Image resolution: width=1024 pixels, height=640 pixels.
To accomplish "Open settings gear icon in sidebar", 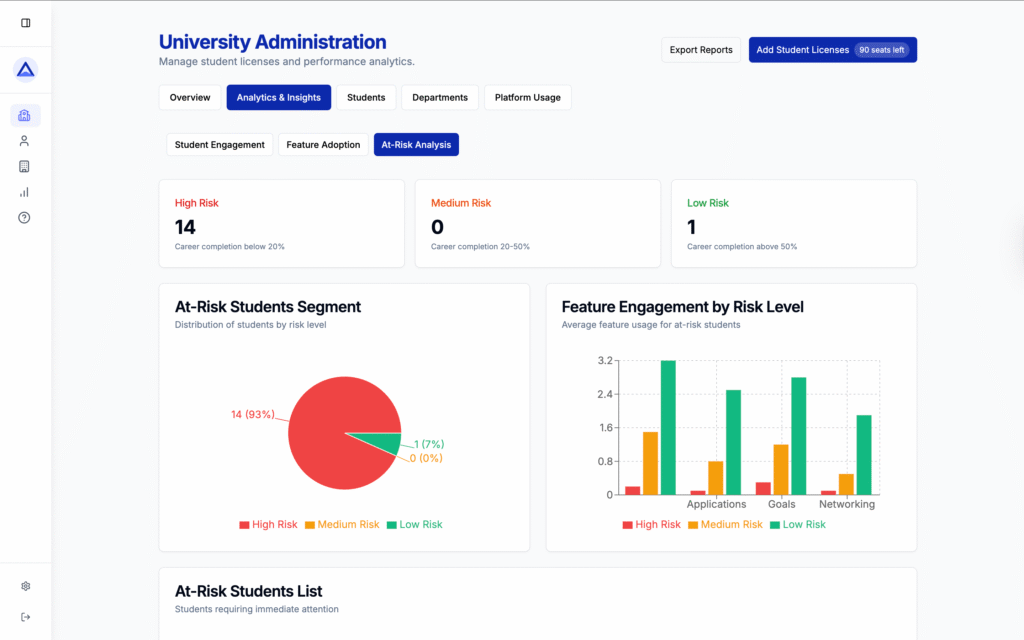I will [25, 586].
